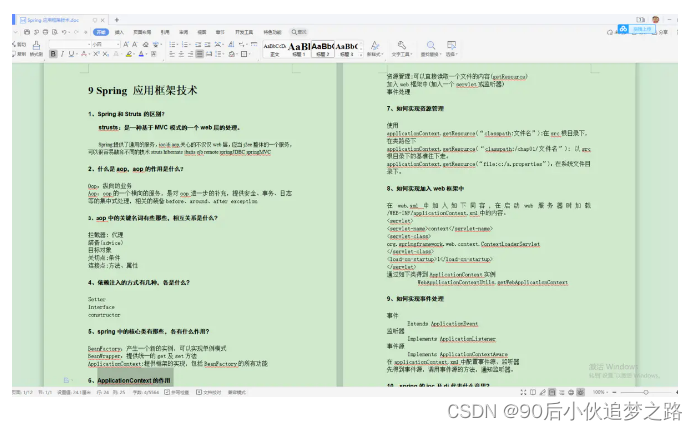Click the yellow highlight color swatch
This screenshot has width=698, height=430.
129,54
